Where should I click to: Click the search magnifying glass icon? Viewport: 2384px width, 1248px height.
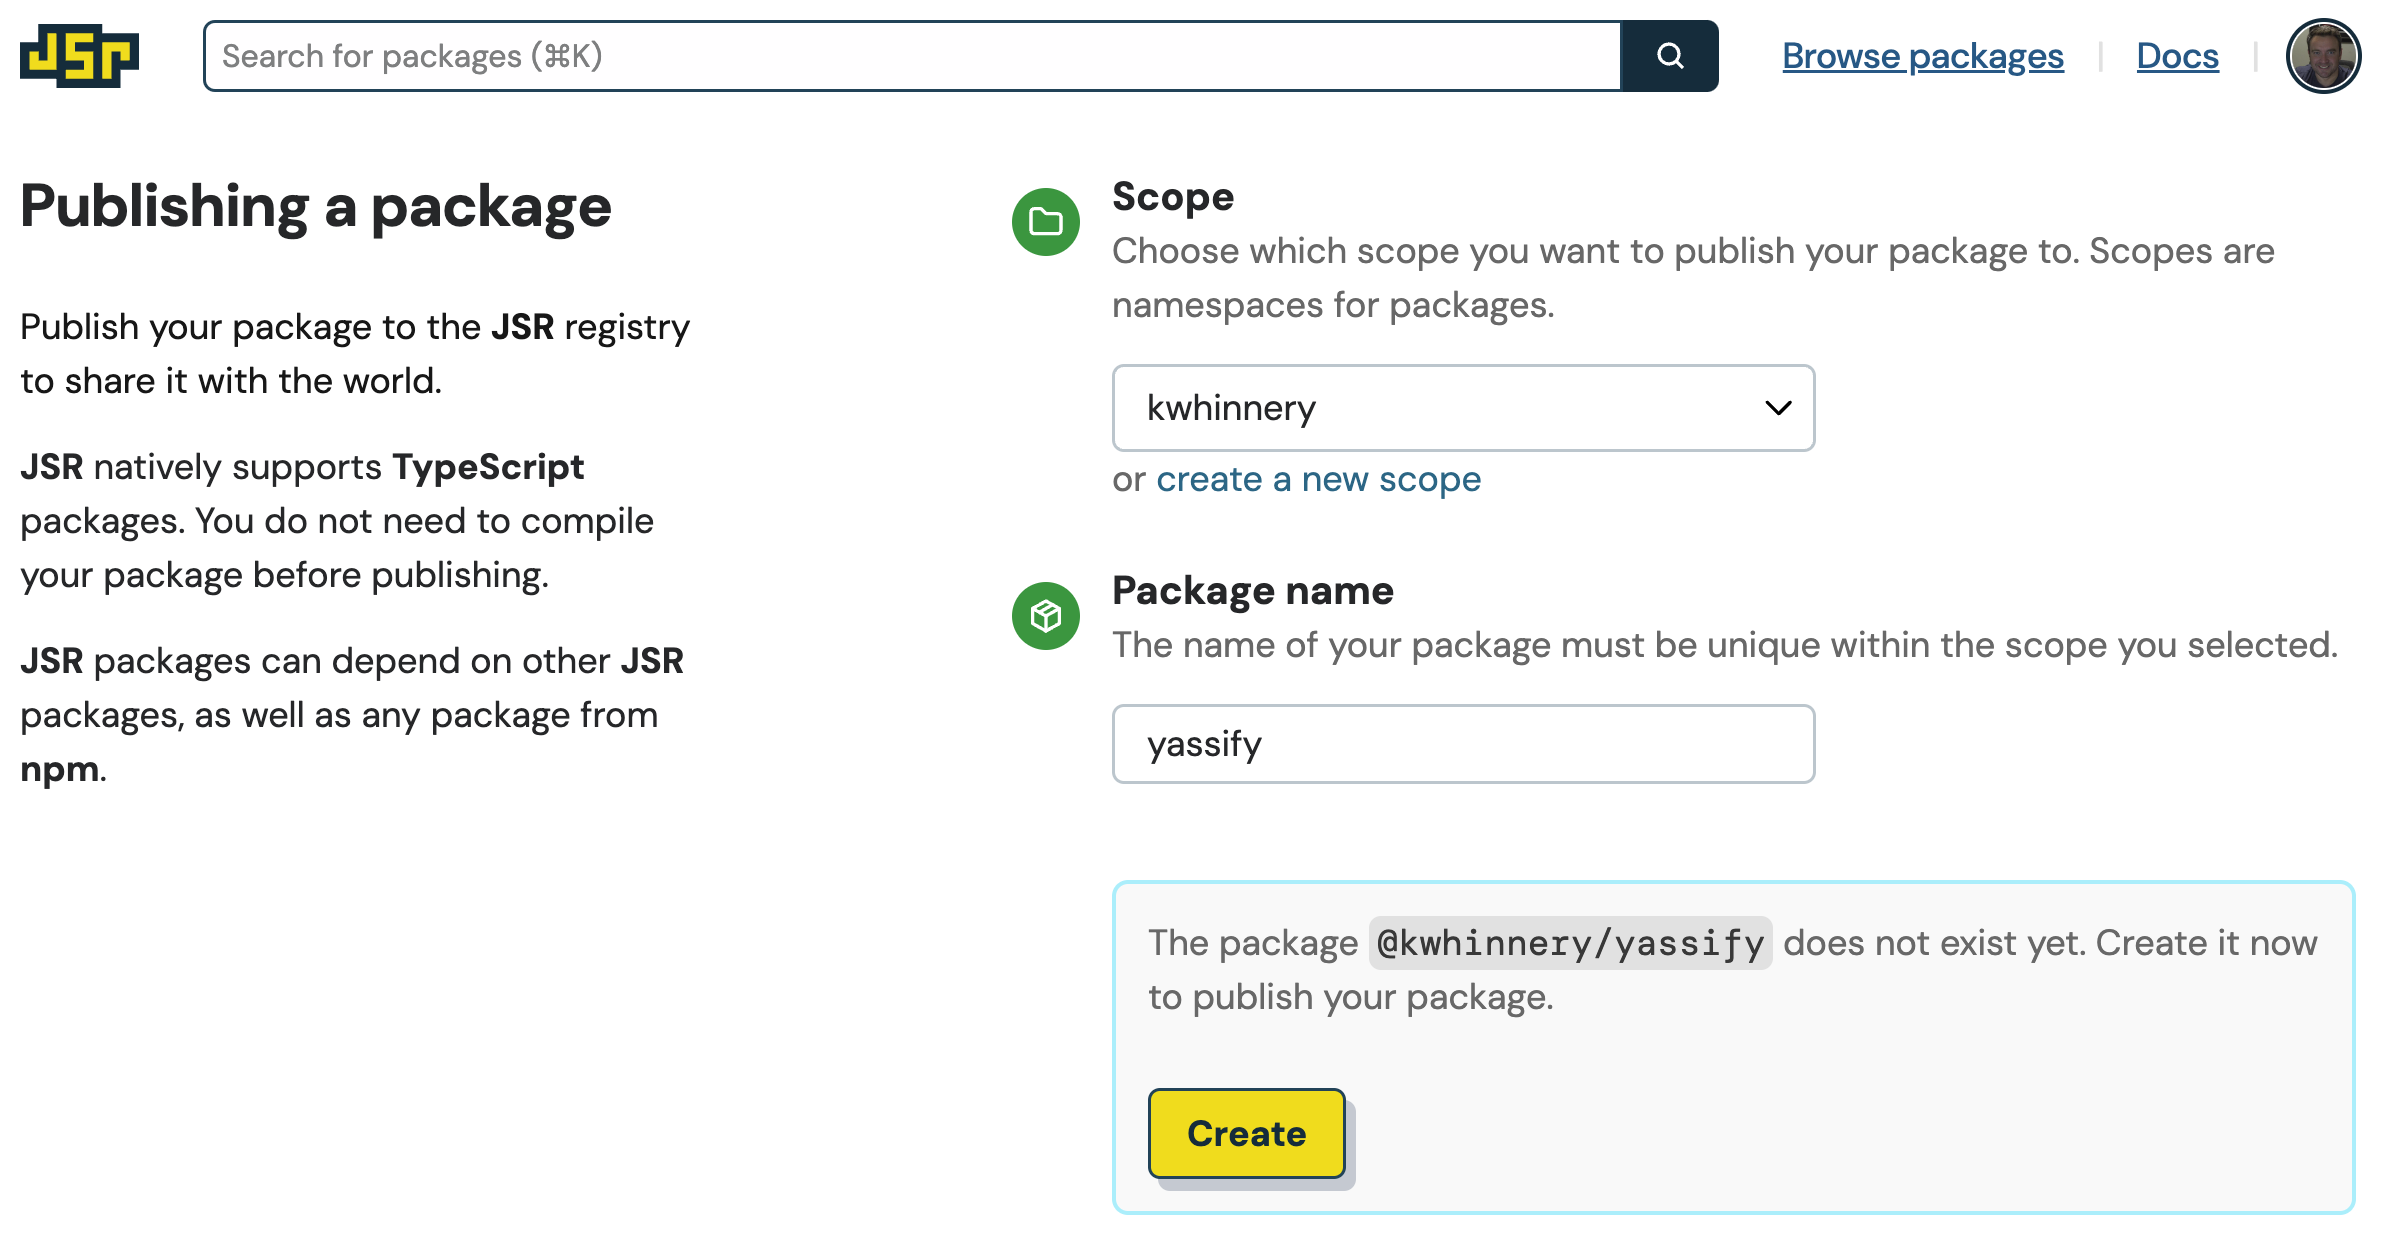tap(1668, 56)
